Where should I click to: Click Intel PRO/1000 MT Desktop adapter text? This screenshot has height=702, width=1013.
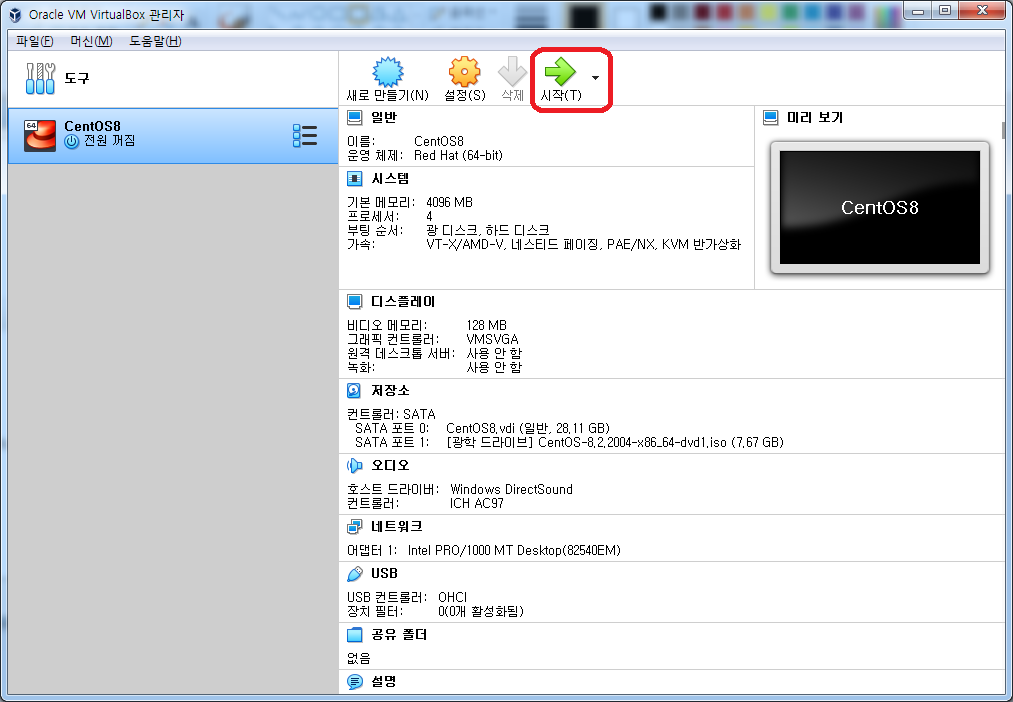(x=514, y=550)
